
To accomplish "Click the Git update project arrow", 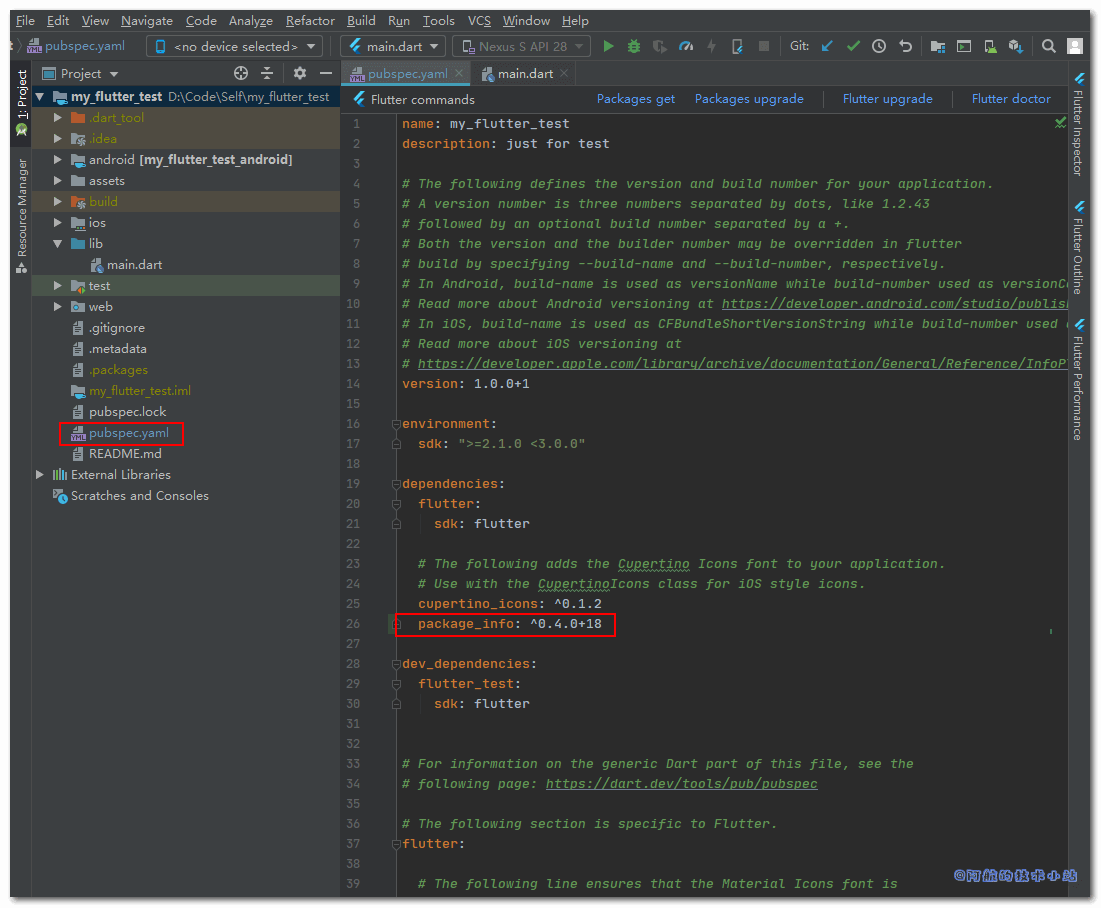I will (827, 46).
